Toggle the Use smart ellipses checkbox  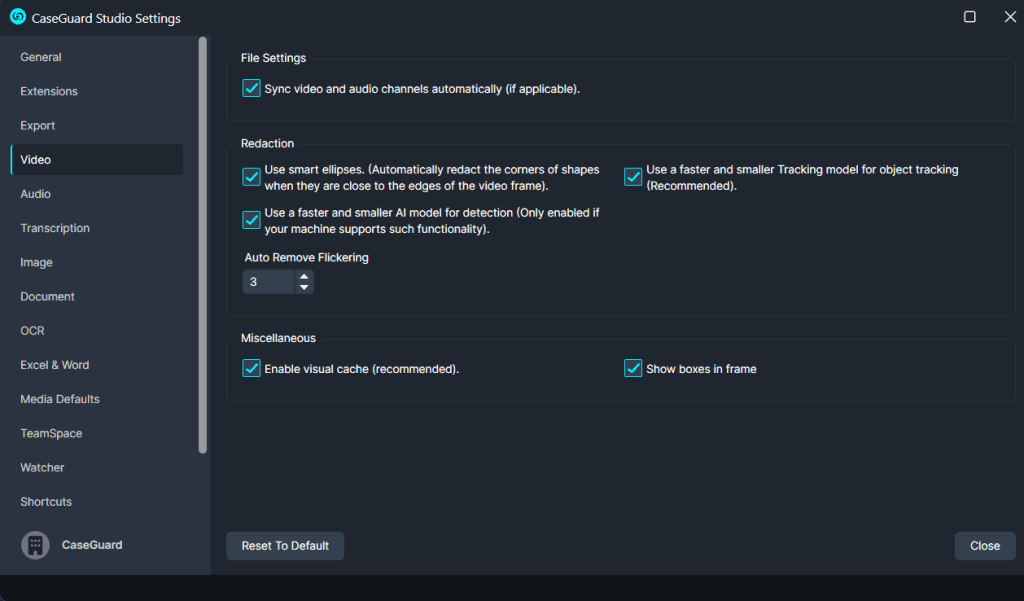click(x=252, y=177)
